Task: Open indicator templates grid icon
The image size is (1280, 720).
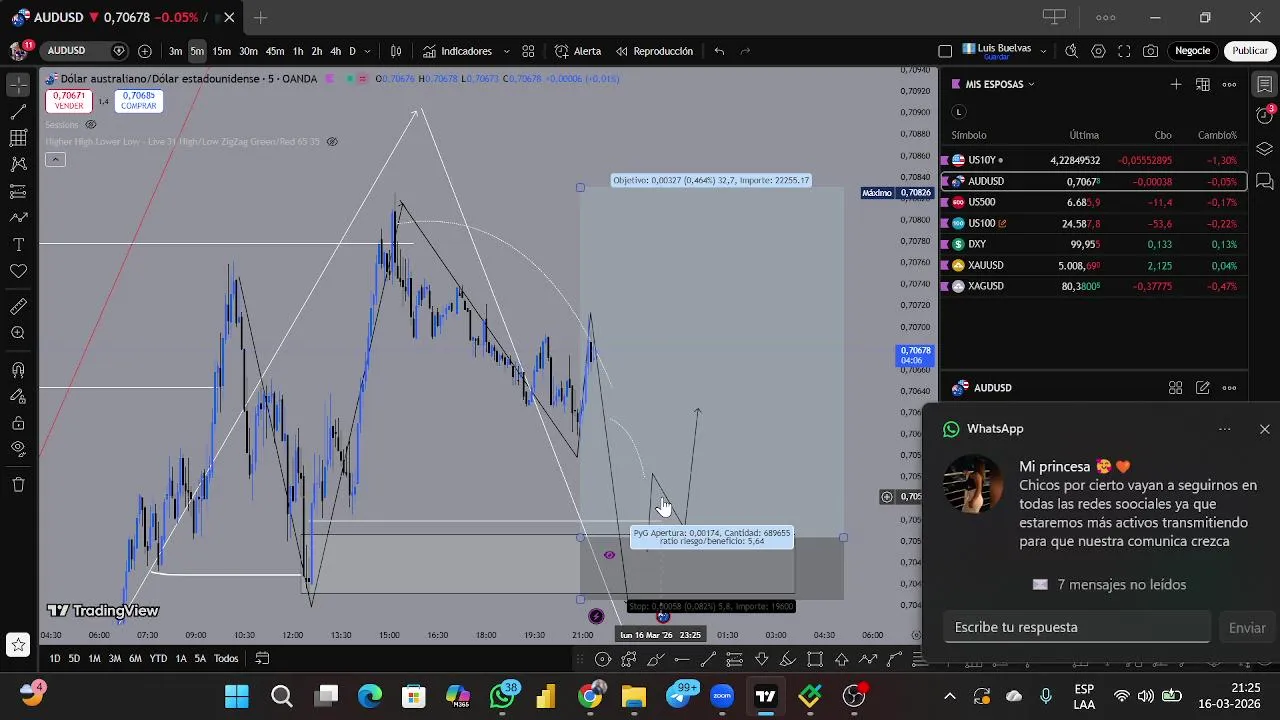Action: pyautogui.click(x=528, y=51)
